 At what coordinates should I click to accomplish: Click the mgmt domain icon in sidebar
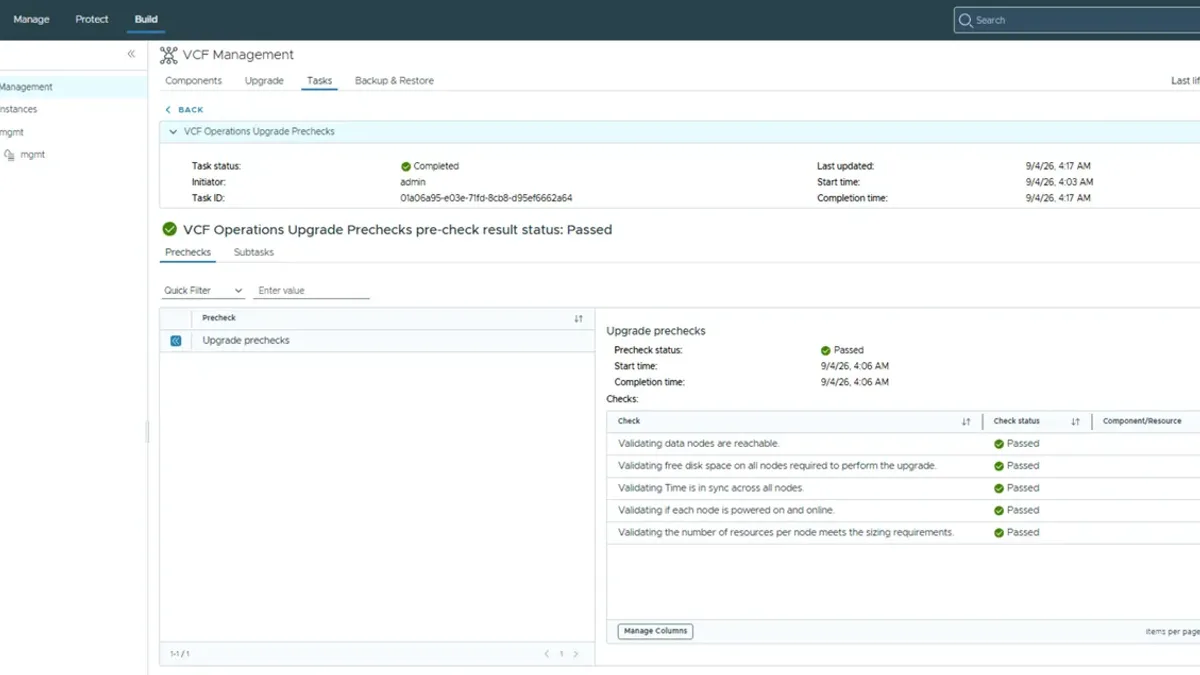click(x=10, y=155)
